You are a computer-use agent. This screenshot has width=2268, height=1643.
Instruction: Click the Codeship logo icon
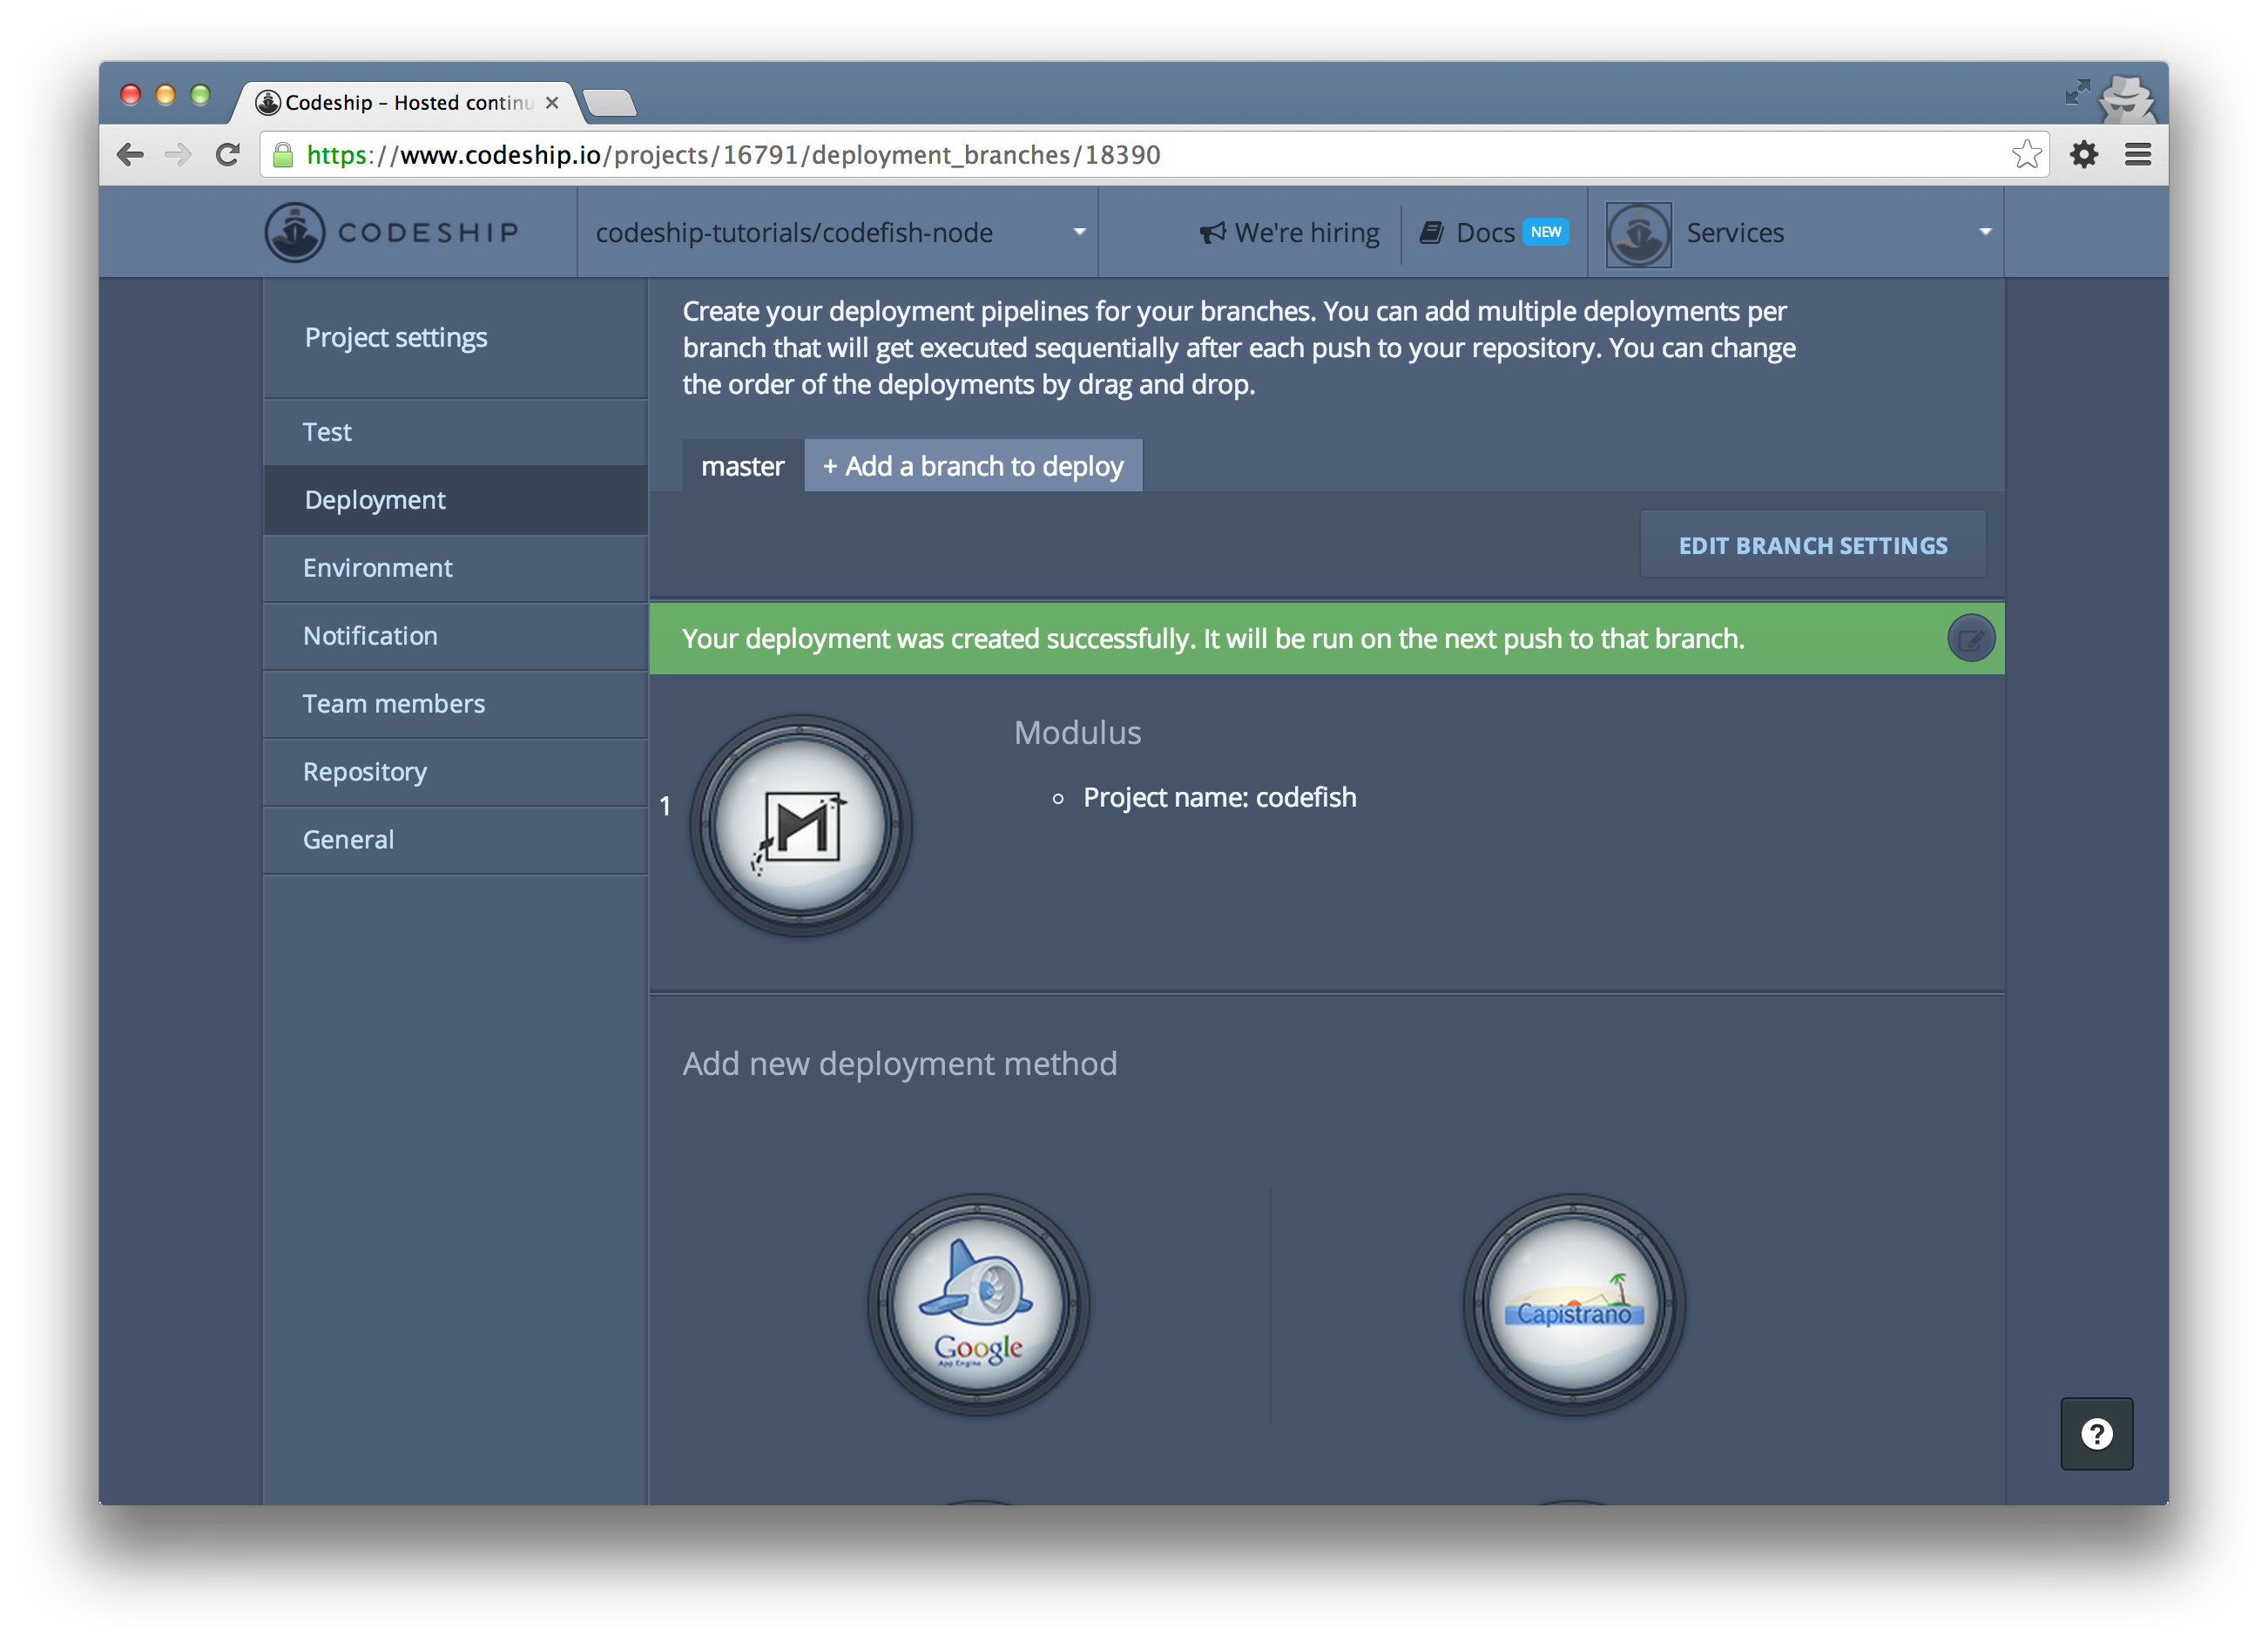[294, 232]
